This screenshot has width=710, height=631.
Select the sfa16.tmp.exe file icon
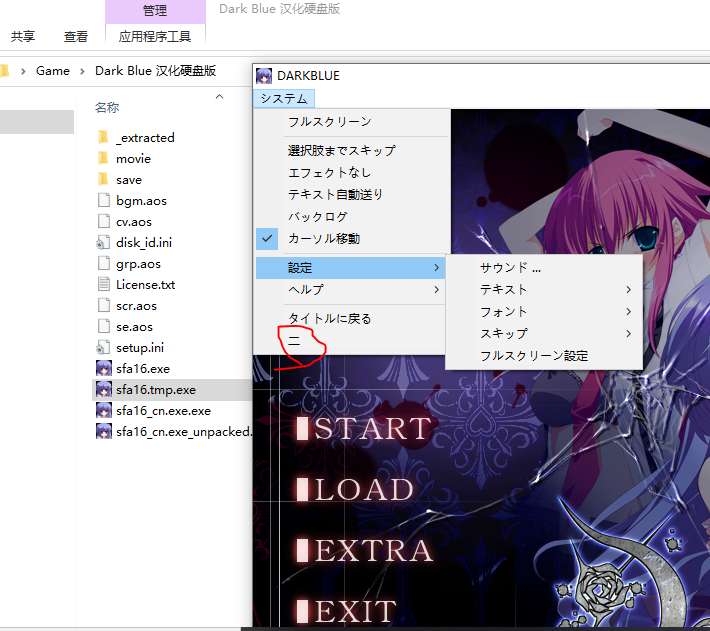[x=104, y=389]
